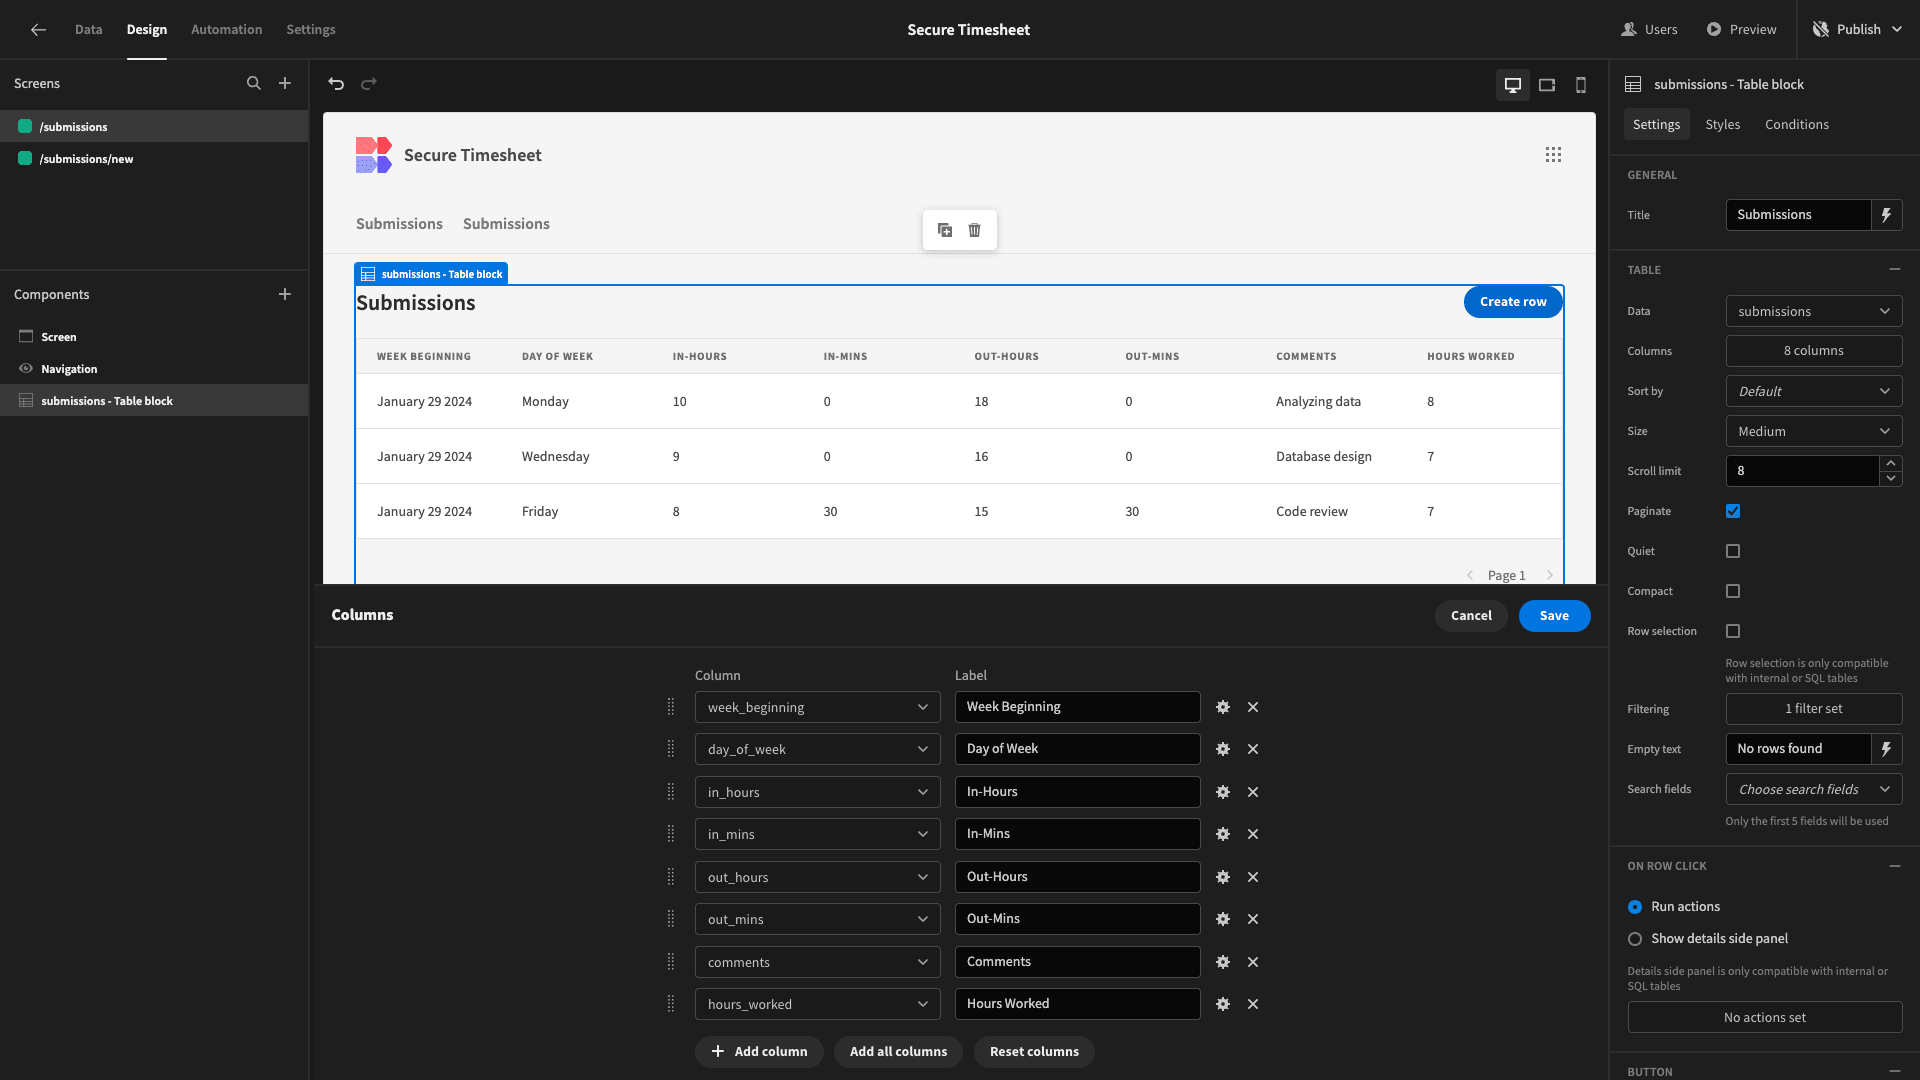Open the Publish dropdown
Screen dimensions: 1920x1080
coord(1858,30)
